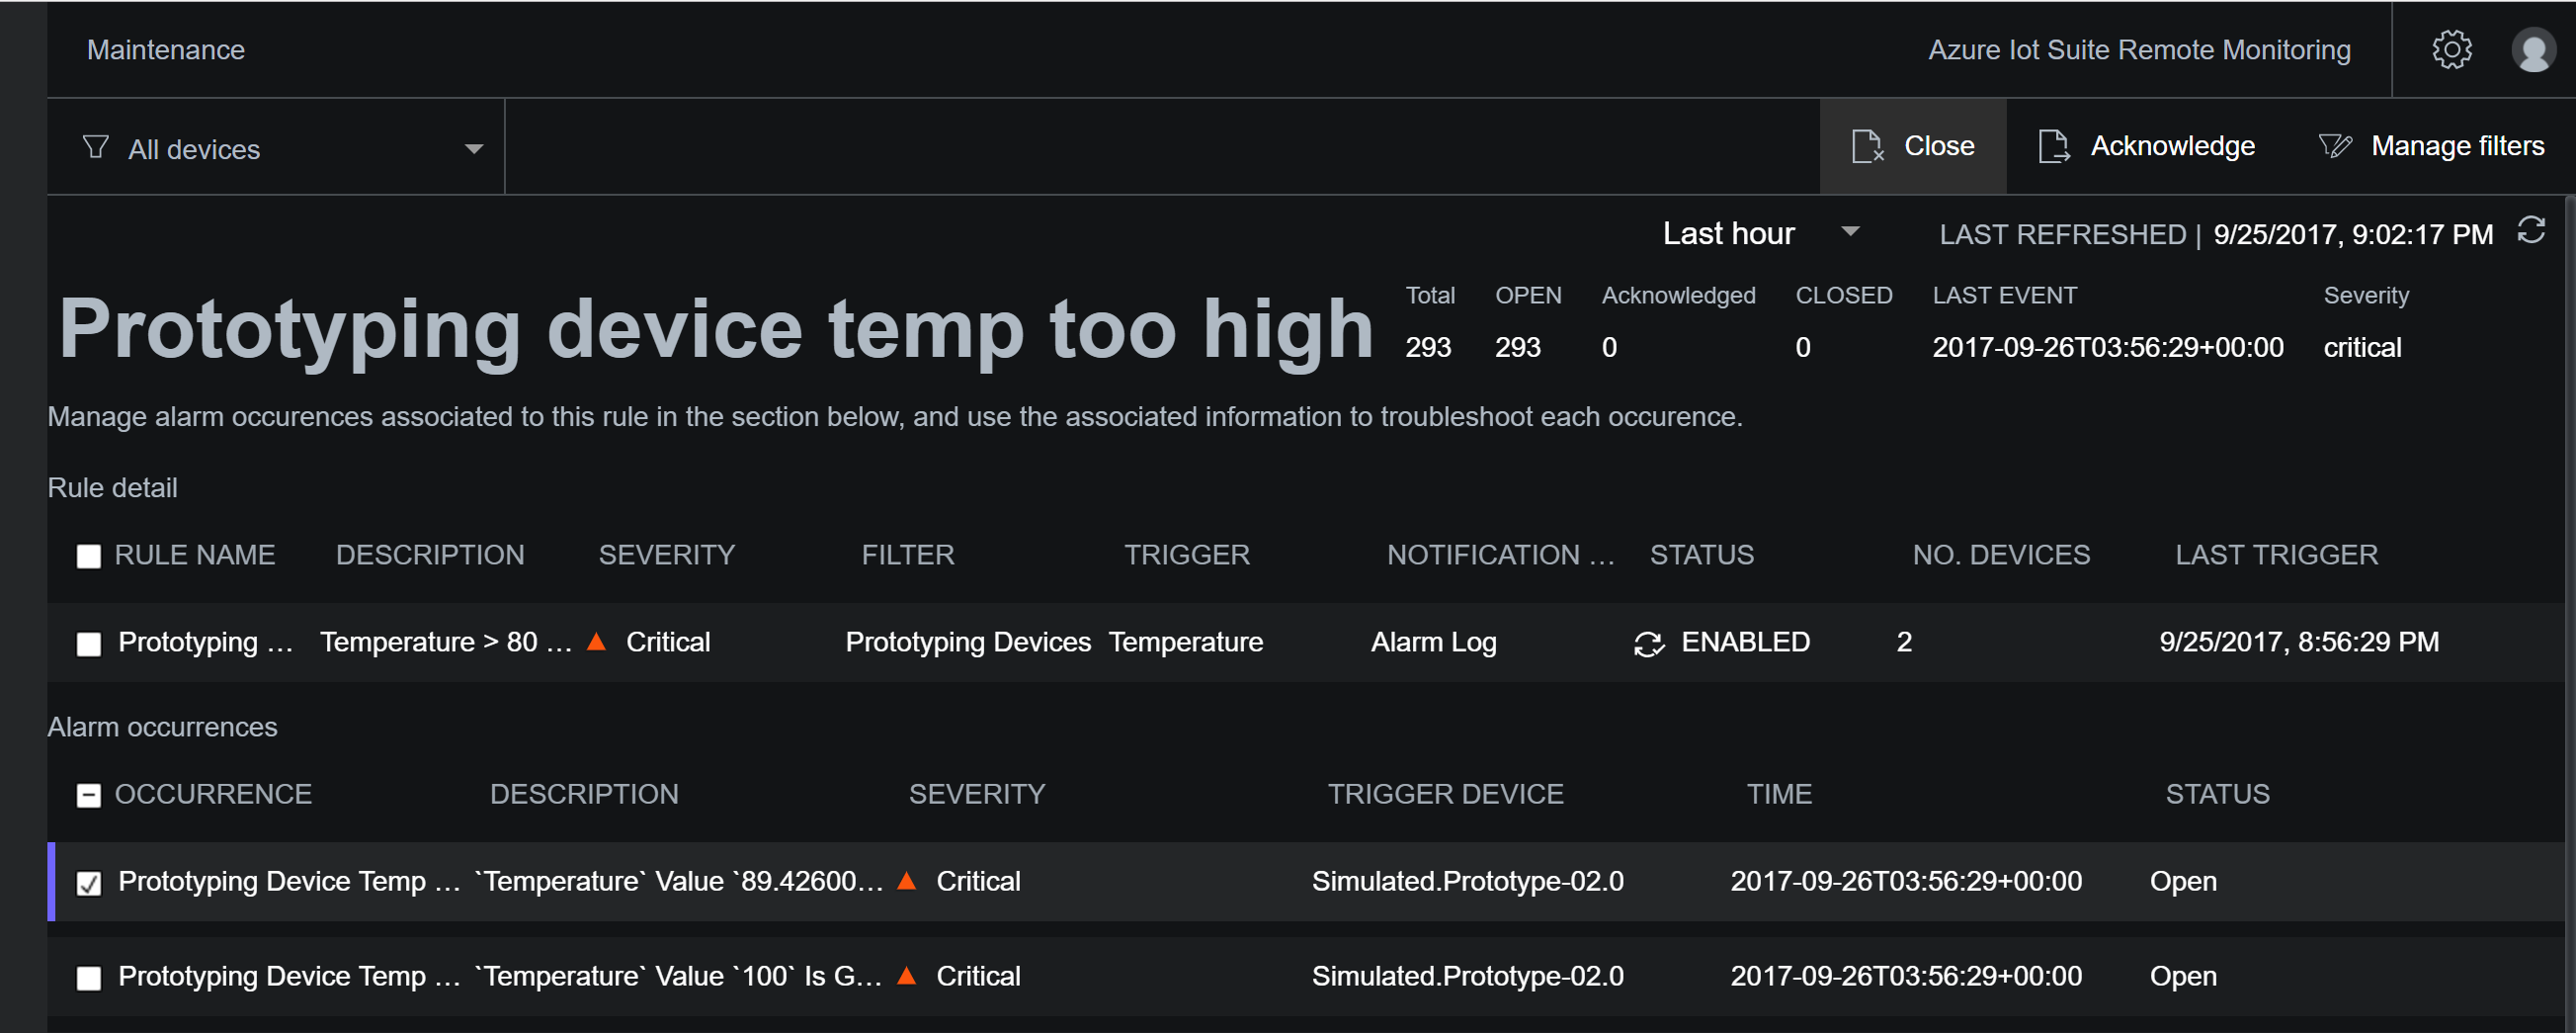This screenshot has height=1033, width=2576.
Task: Open Manage filters via its filter icon
Action: [2336, 145]
